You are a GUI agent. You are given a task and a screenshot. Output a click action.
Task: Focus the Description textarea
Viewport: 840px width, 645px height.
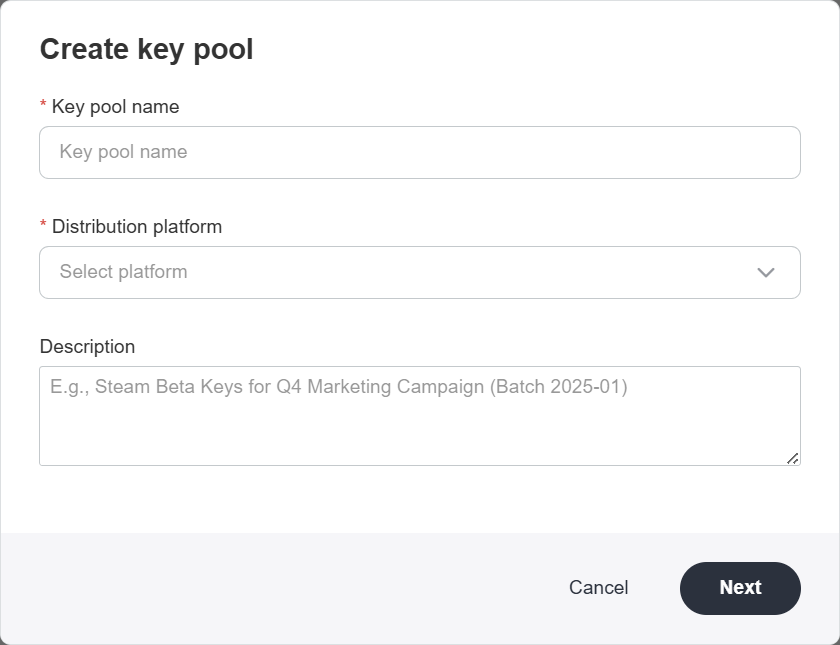pos(420,415)
